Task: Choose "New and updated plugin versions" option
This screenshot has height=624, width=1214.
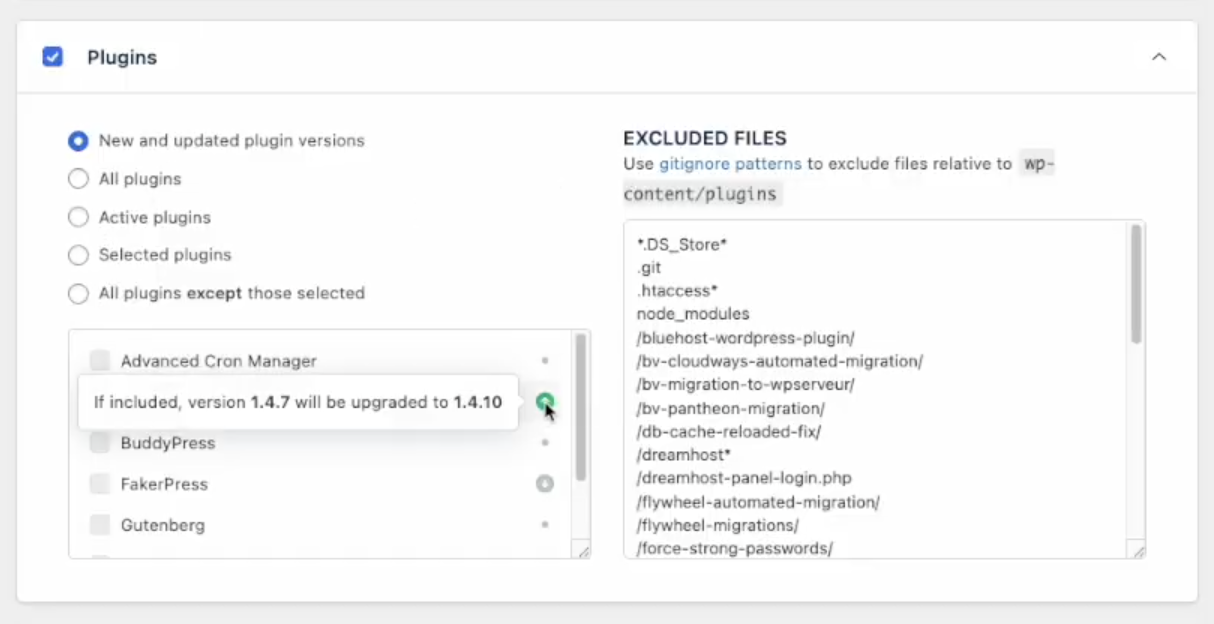Action: tap(78, 141)
